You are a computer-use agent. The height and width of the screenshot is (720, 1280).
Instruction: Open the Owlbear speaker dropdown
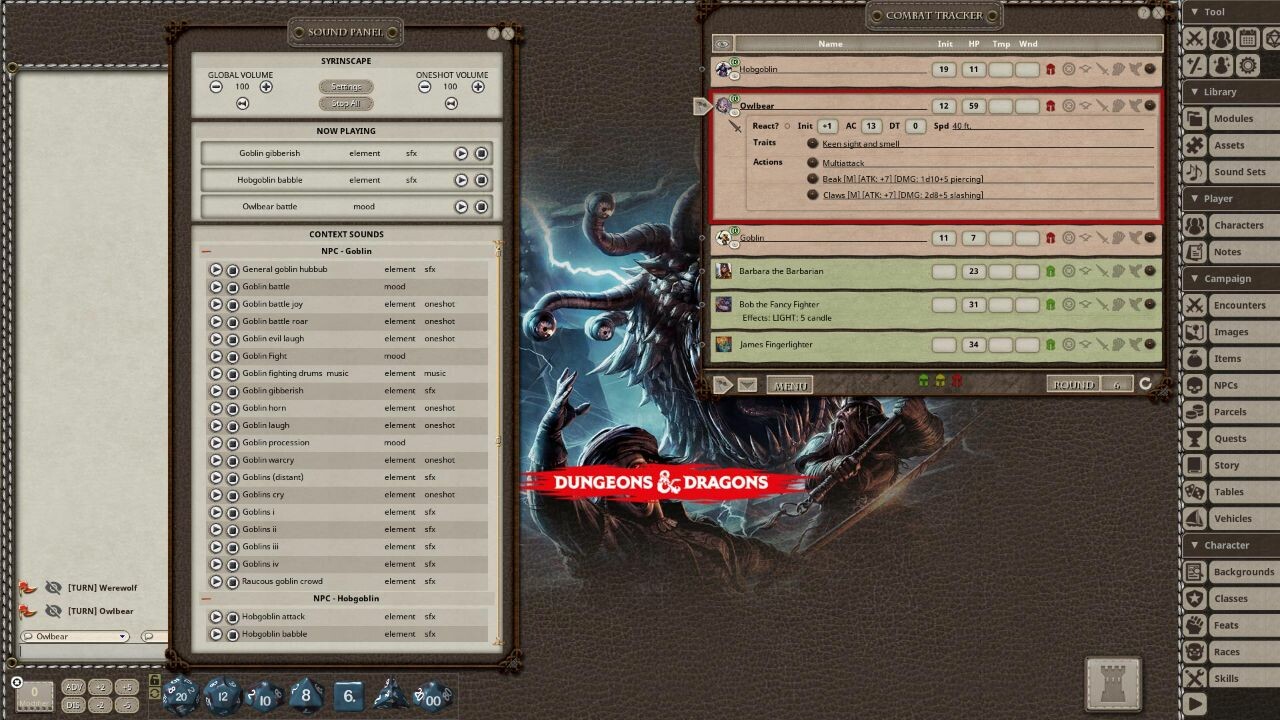(123, 636)
